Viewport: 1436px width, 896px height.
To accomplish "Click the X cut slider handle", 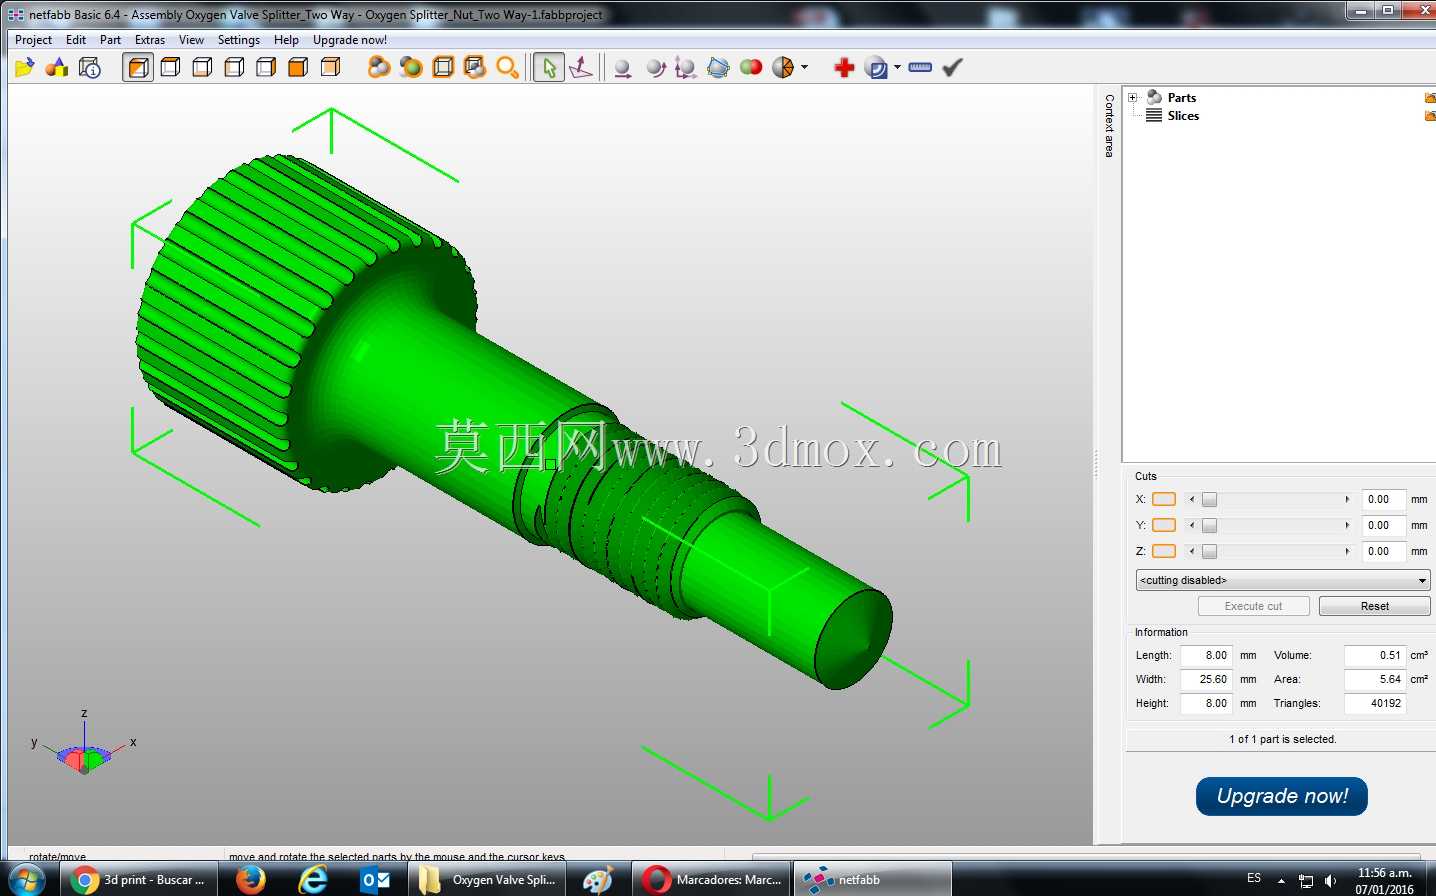I will click(1210, 499).
